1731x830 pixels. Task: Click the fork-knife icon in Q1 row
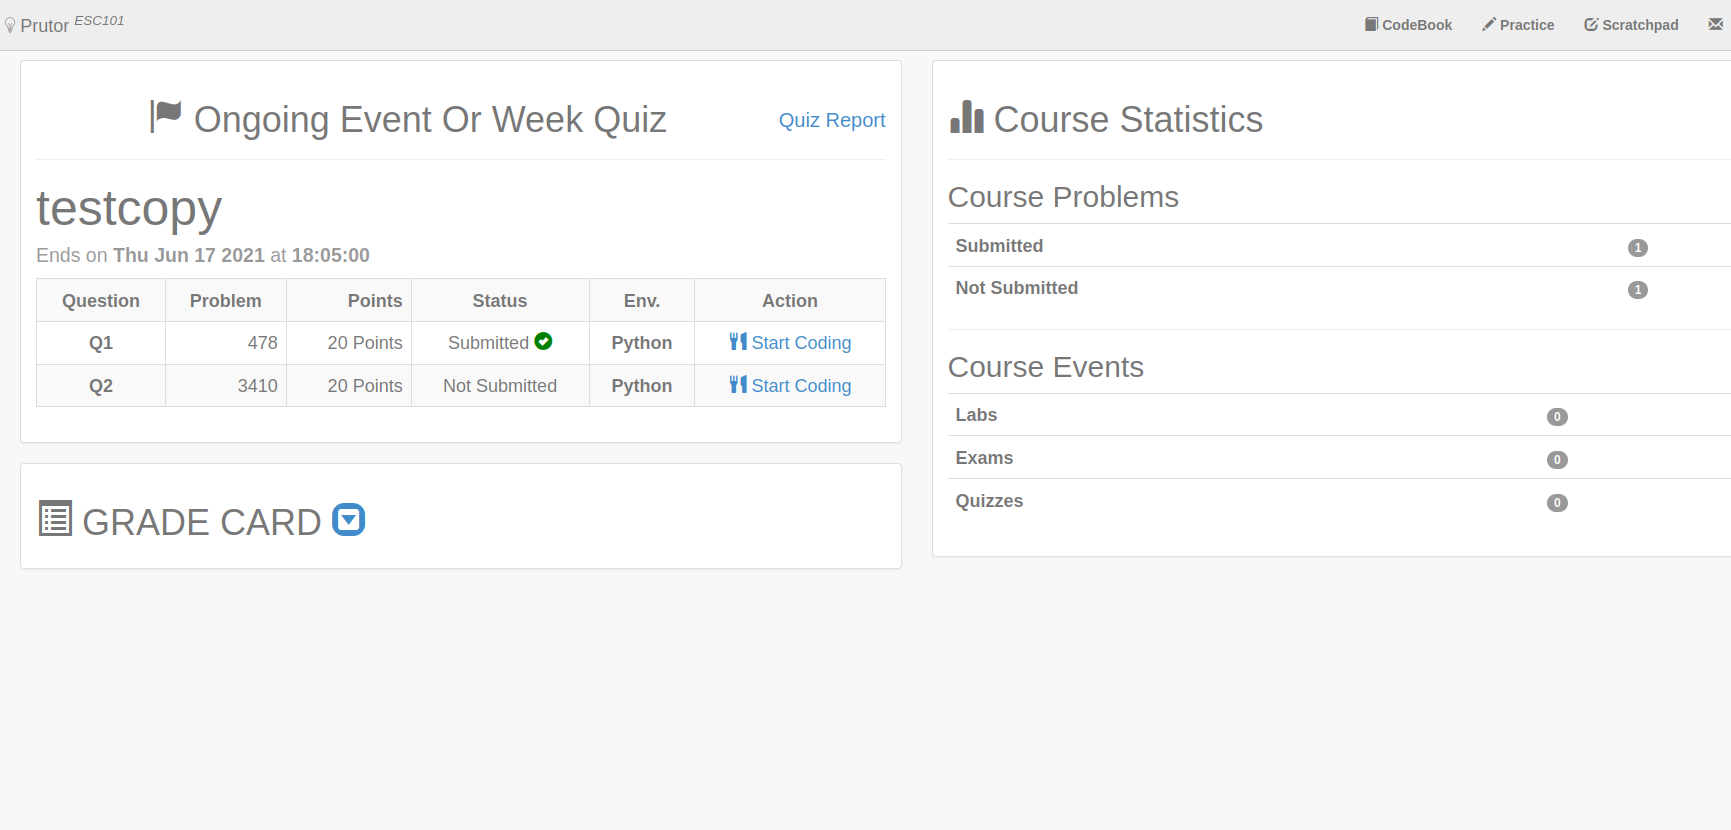point(738,342)
